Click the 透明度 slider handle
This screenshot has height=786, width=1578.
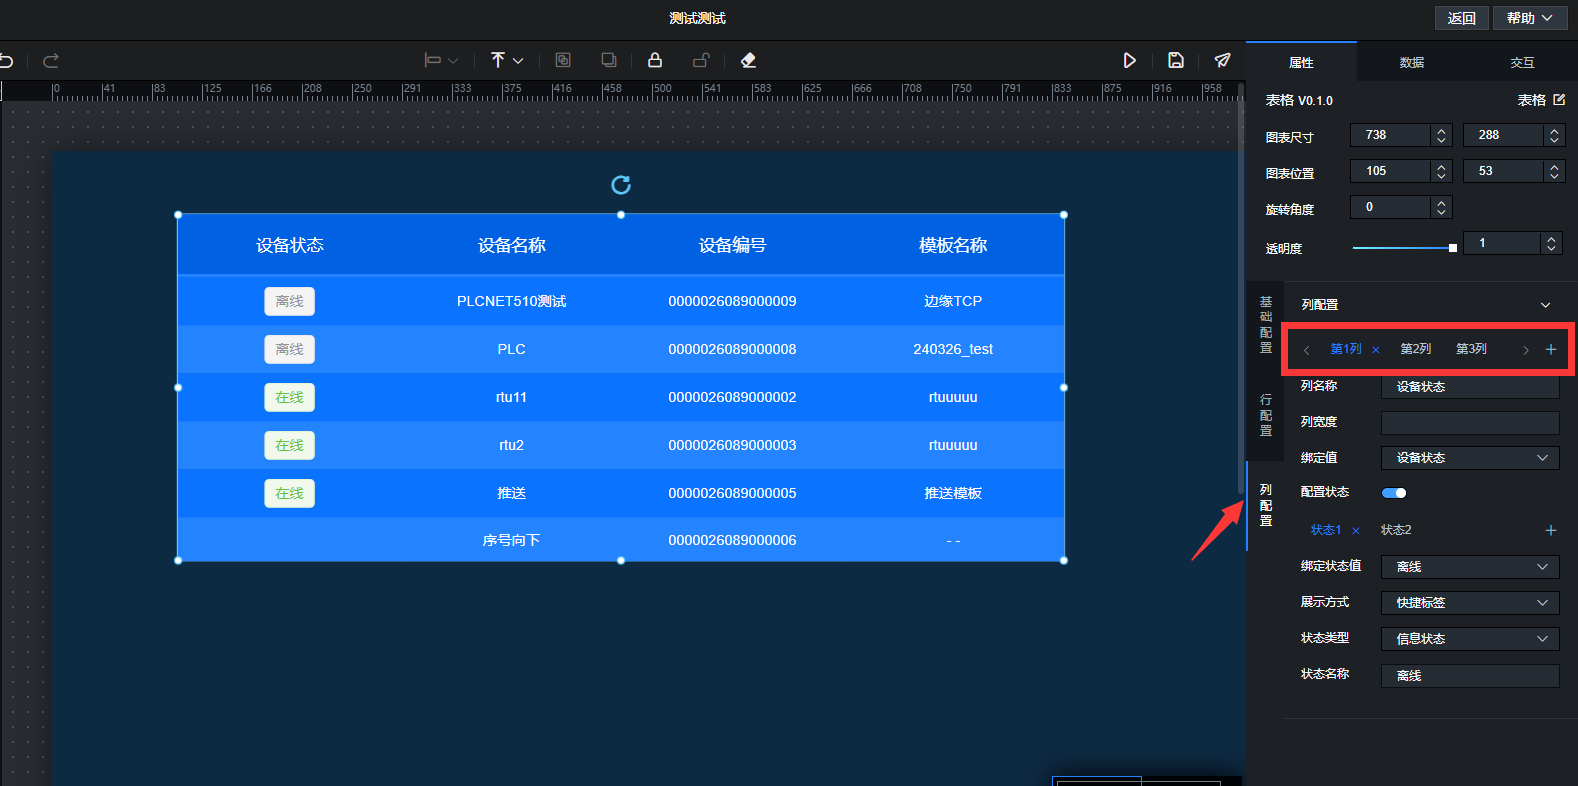(x=1453, y=248)
